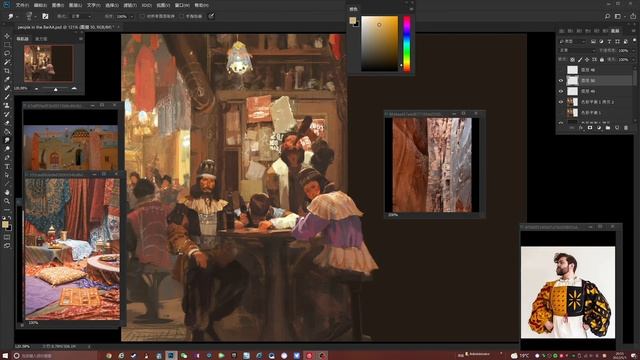Click the foreground color swatch in toolbar
This screenshot has height=360, width=640.
coord(5,224)
